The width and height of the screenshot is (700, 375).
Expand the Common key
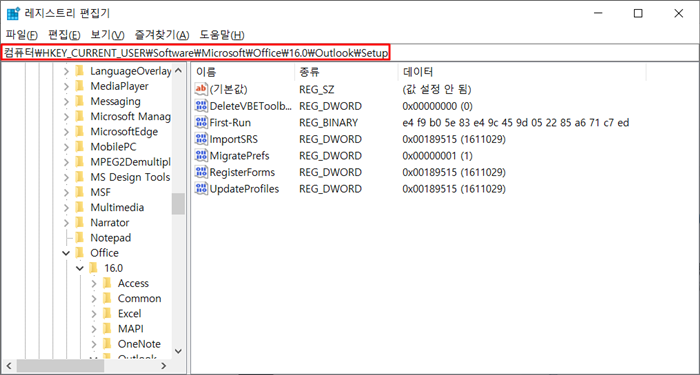click(x=94, y=299)
